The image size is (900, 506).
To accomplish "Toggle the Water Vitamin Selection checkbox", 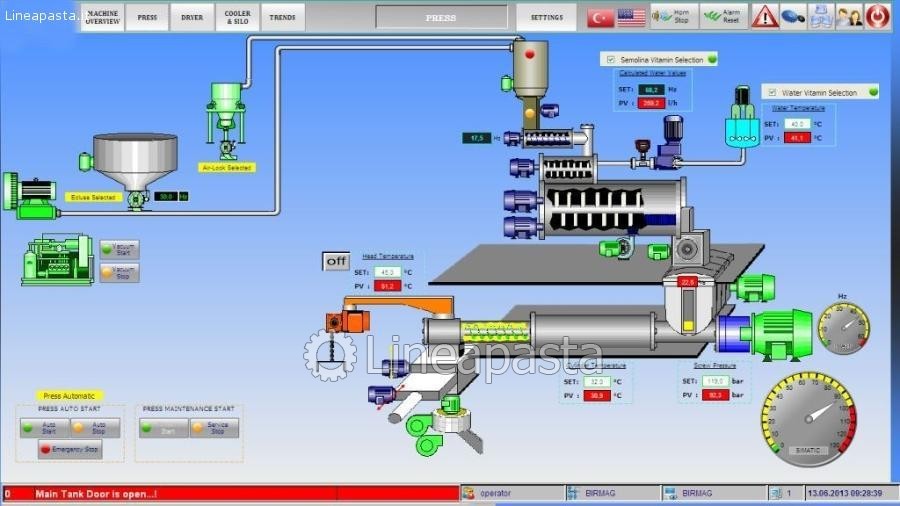I will point(771,92).
